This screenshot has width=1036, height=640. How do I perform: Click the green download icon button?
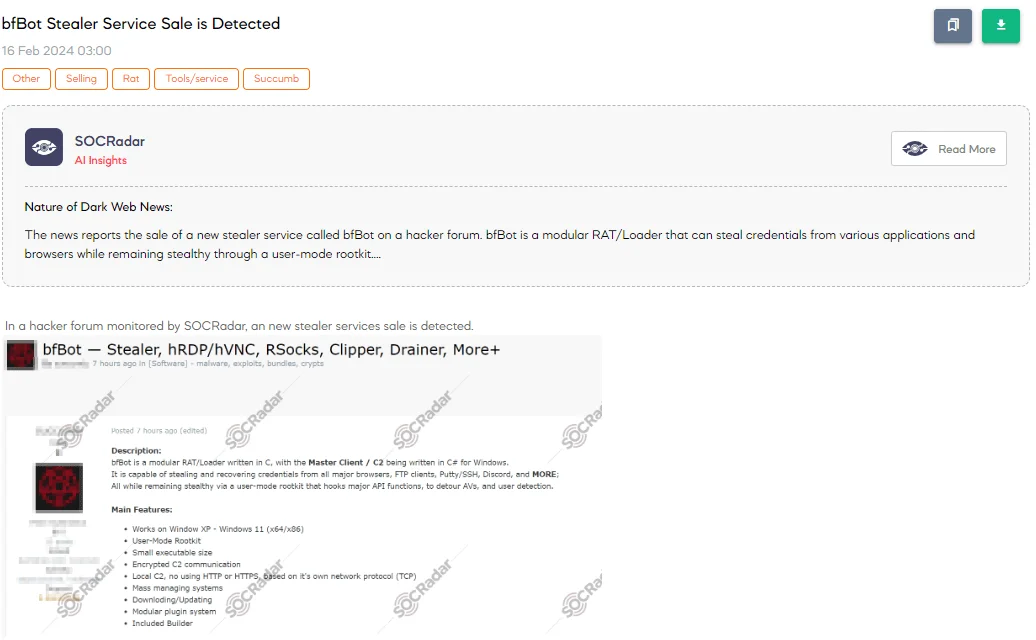pyautogui.click(x=1000, y=26)
